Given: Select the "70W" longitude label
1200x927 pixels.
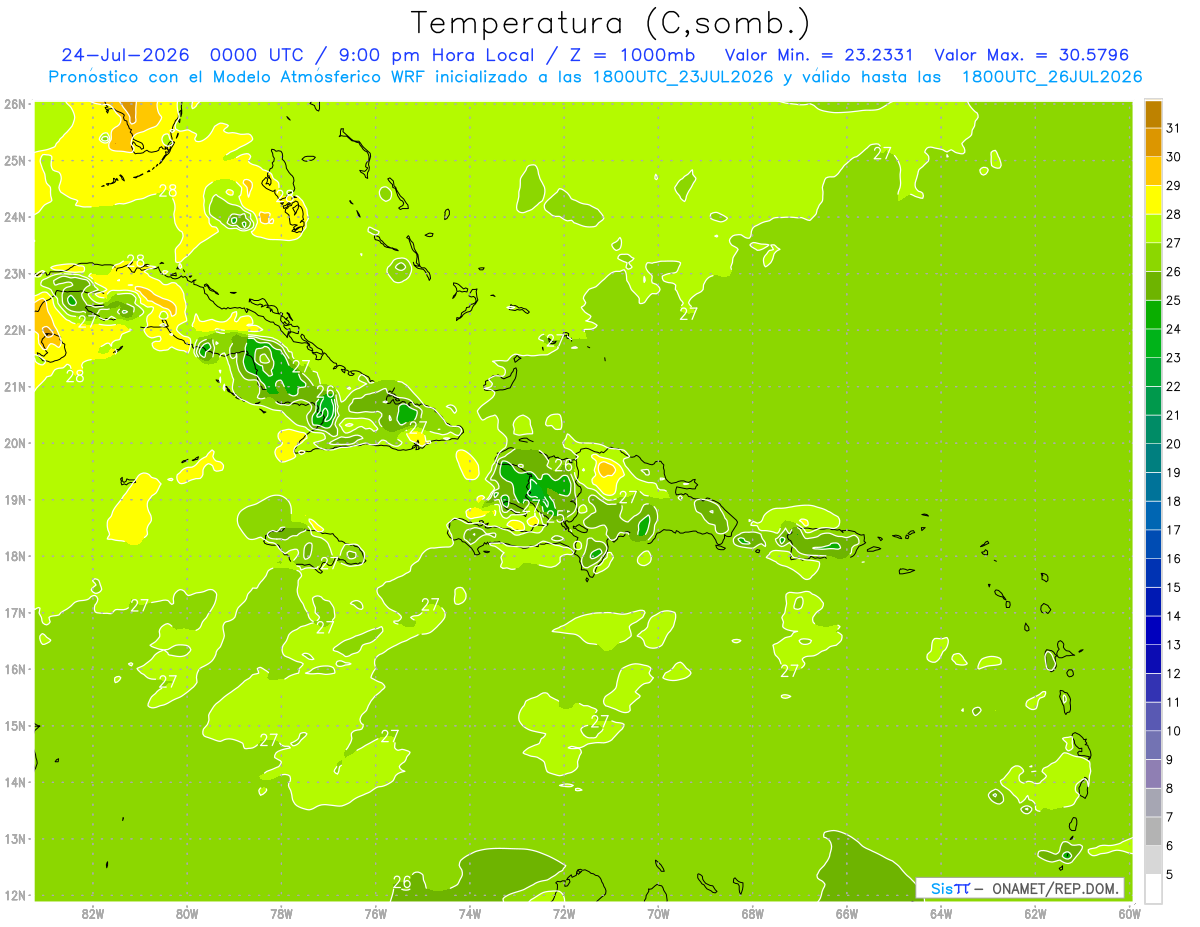Looking at the screenshot, I should click(658, 912).
